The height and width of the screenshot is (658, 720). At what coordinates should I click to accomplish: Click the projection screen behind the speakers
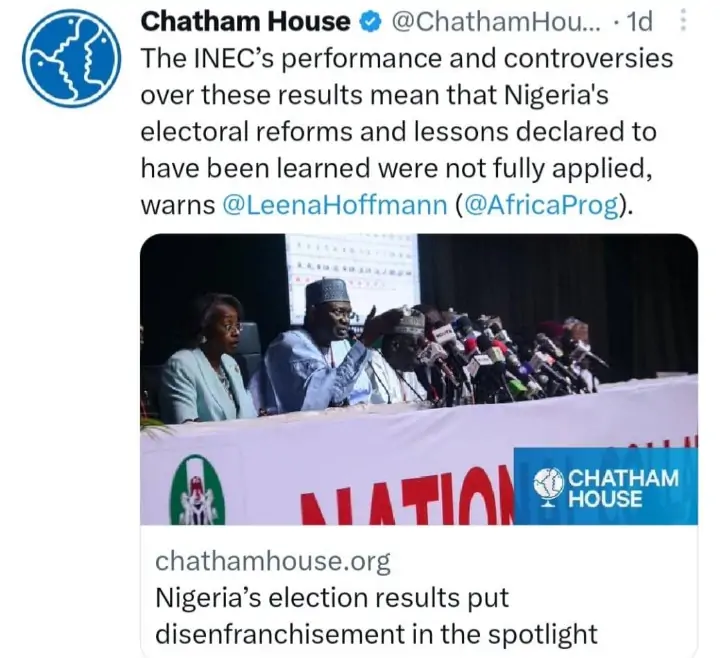click(x=352, y=270)
